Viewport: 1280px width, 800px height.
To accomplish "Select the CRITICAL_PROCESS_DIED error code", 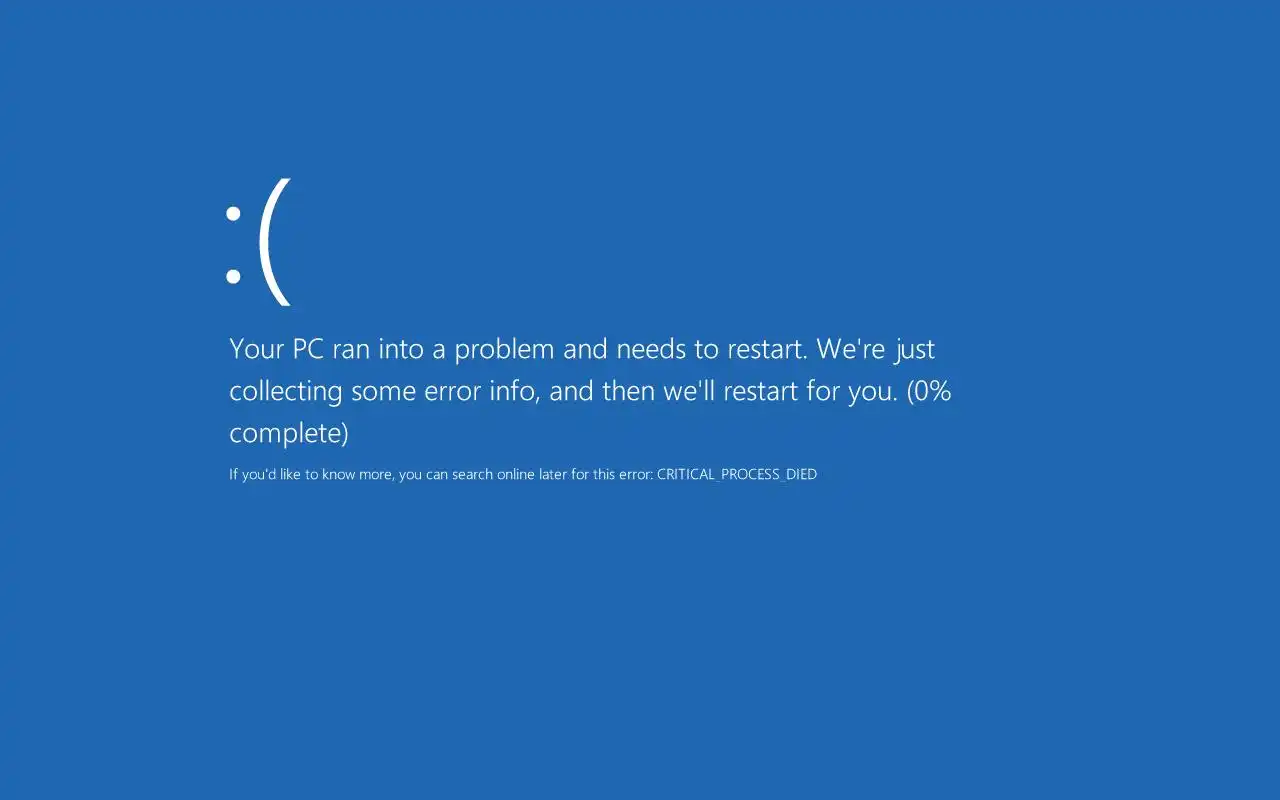I will point(737,475).
